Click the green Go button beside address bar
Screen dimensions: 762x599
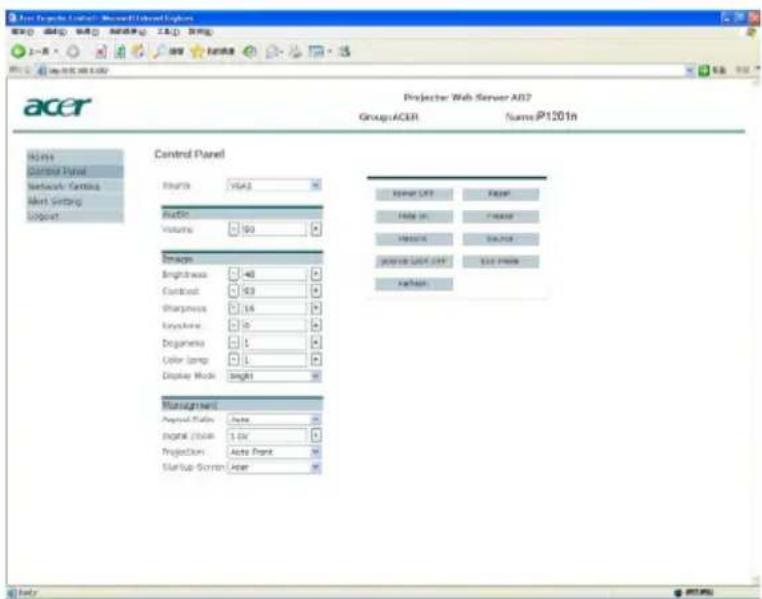click(712, 70)
